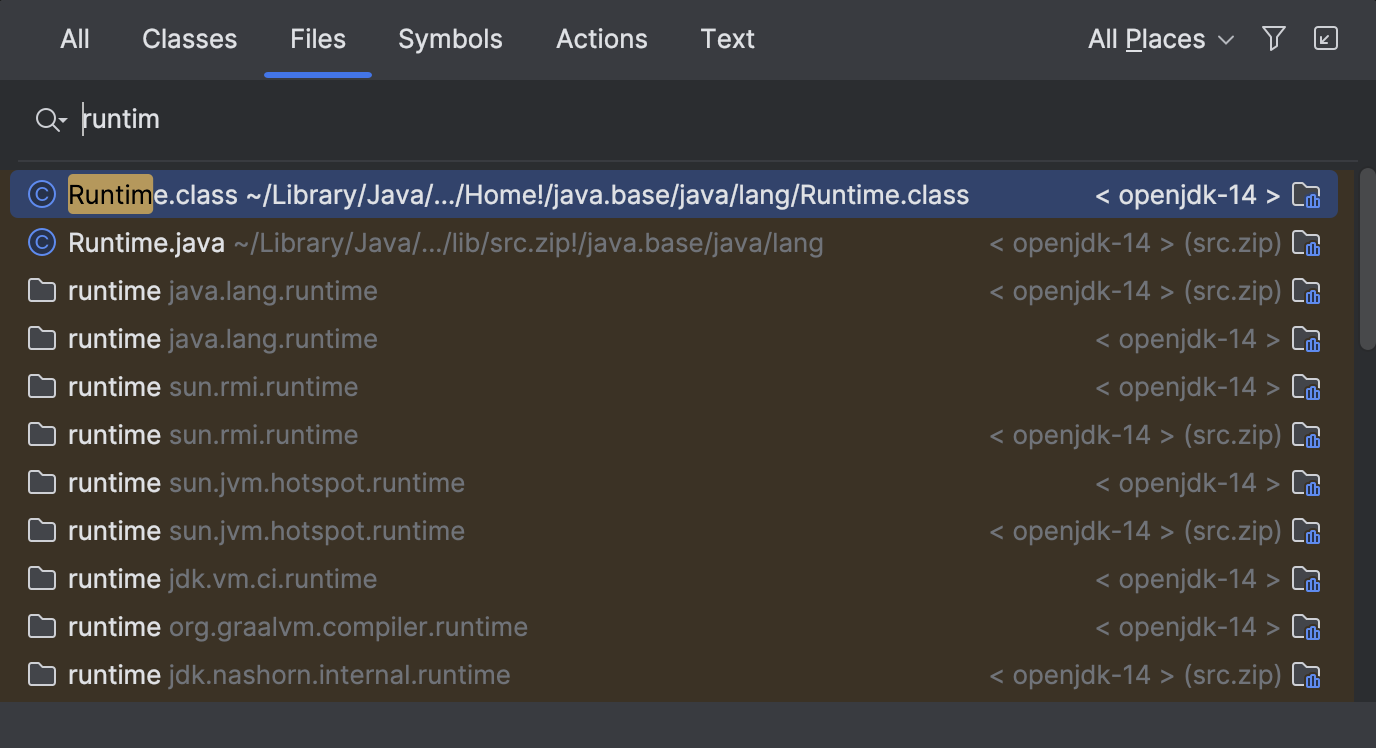Open the All Places dropdown

(1160, 38)
